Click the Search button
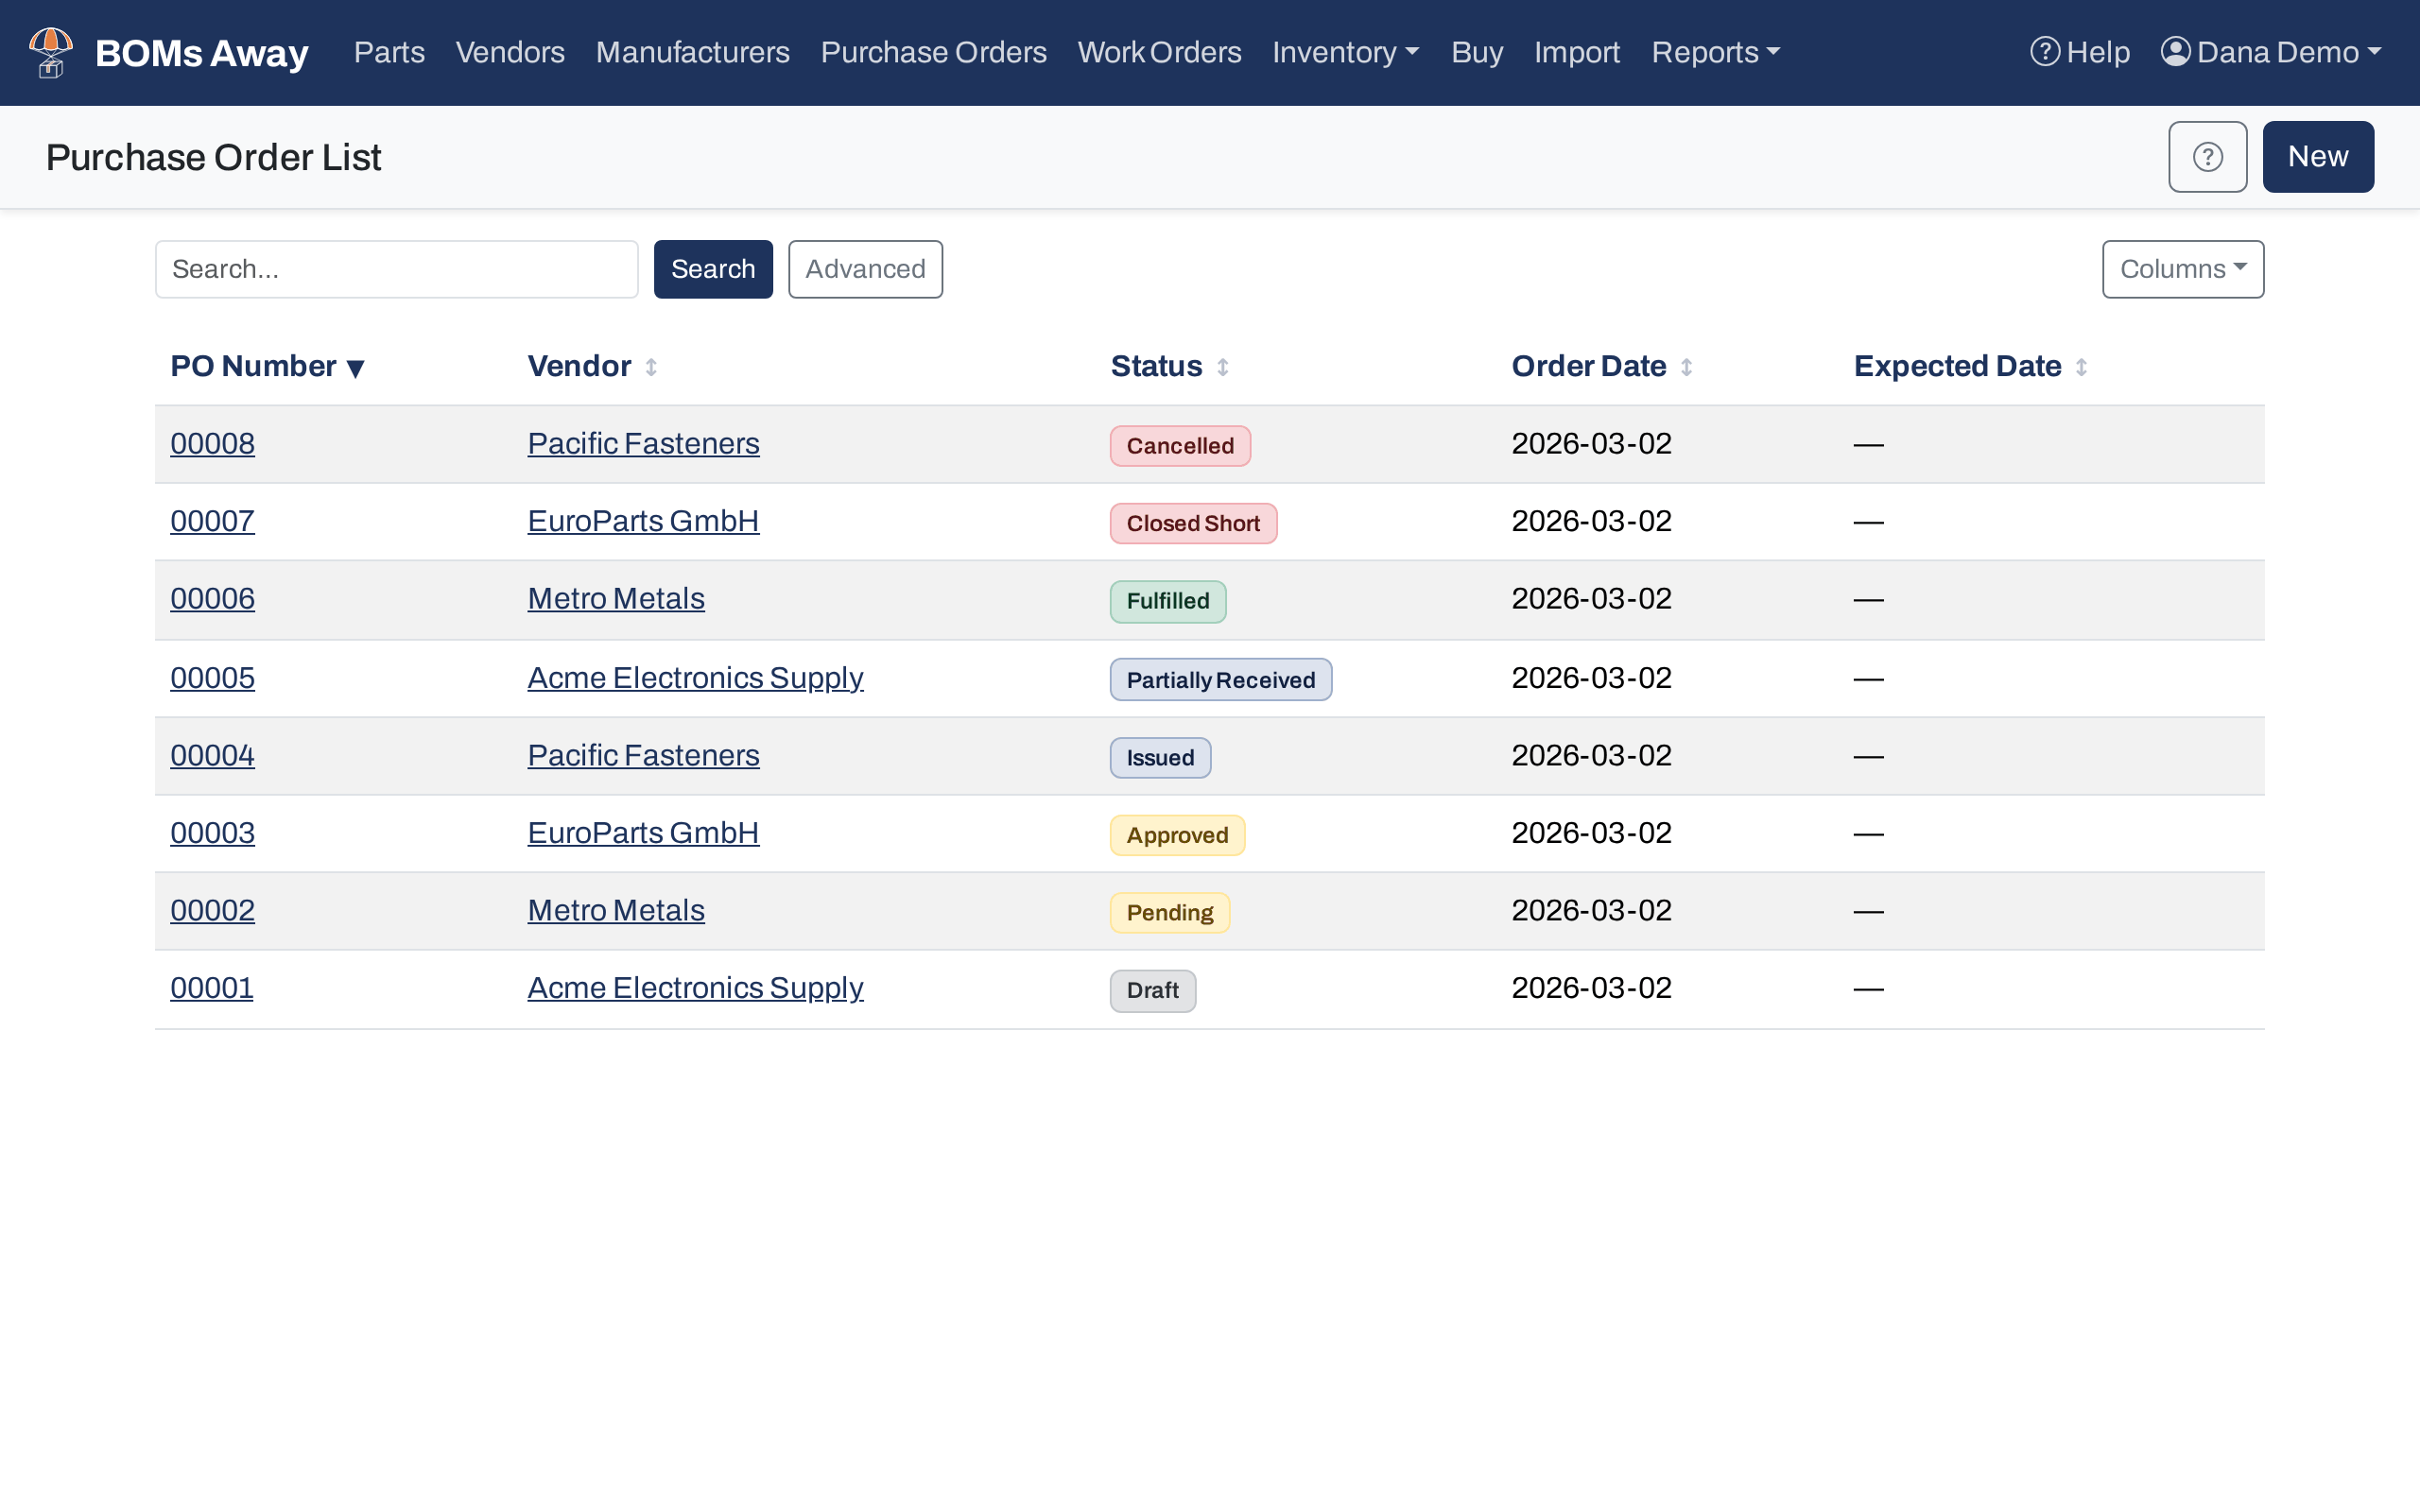2420x1512 pixels. click(712, 269)
